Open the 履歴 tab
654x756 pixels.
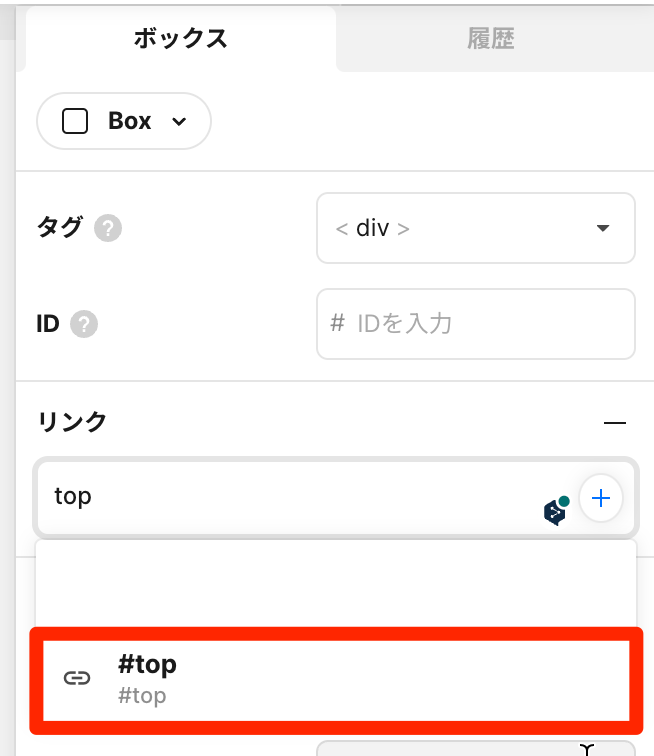coord(491,39)
